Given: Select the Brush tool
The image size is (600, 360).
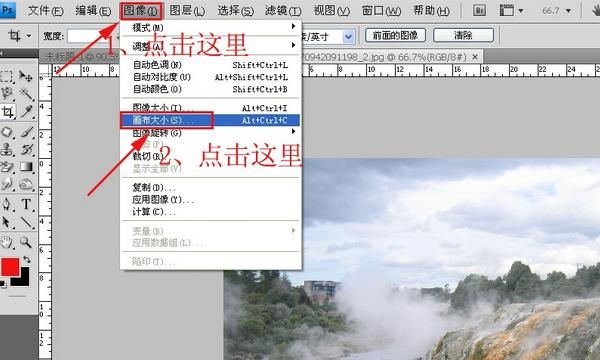Looking at the screenshot, I should tap(26, 132).
